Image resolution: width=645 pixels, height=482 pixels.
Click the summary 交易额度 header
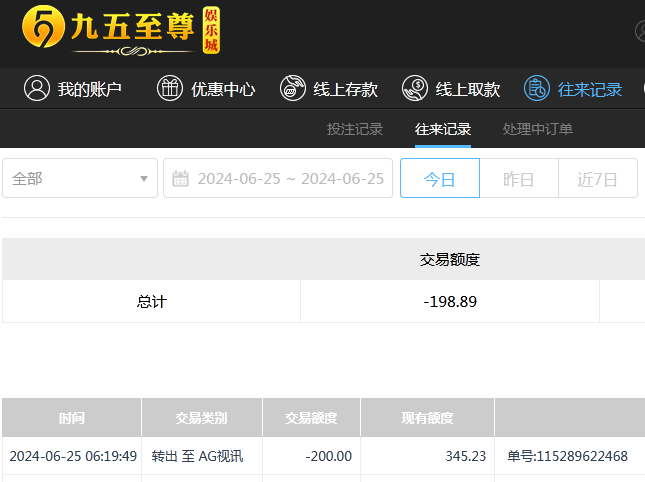[450, 260]
